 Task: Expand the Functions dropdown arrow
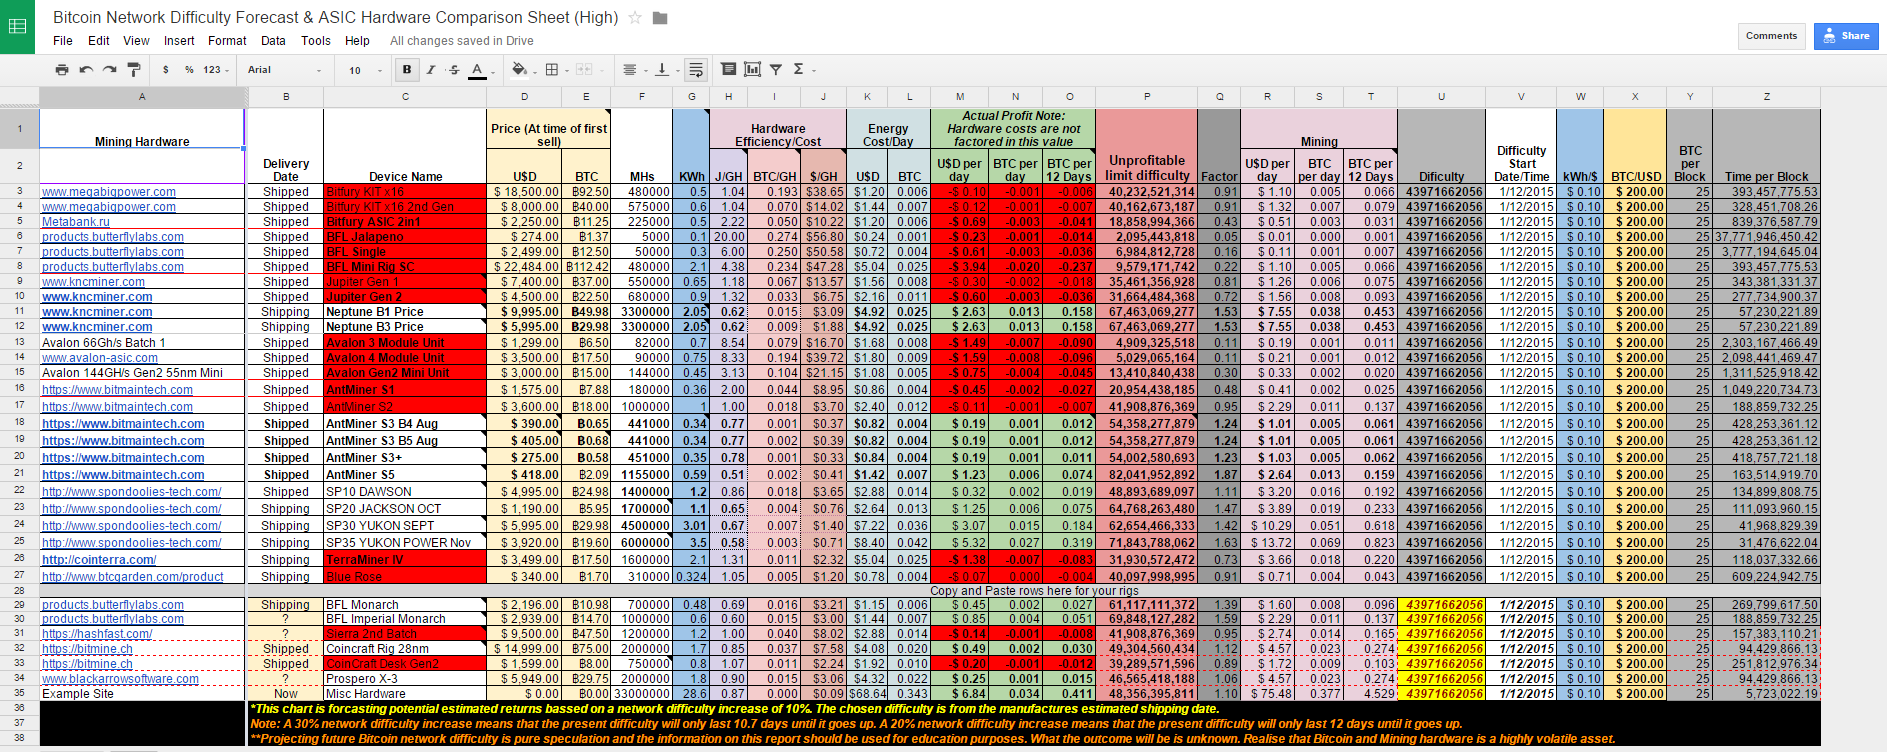coord(814,70)
